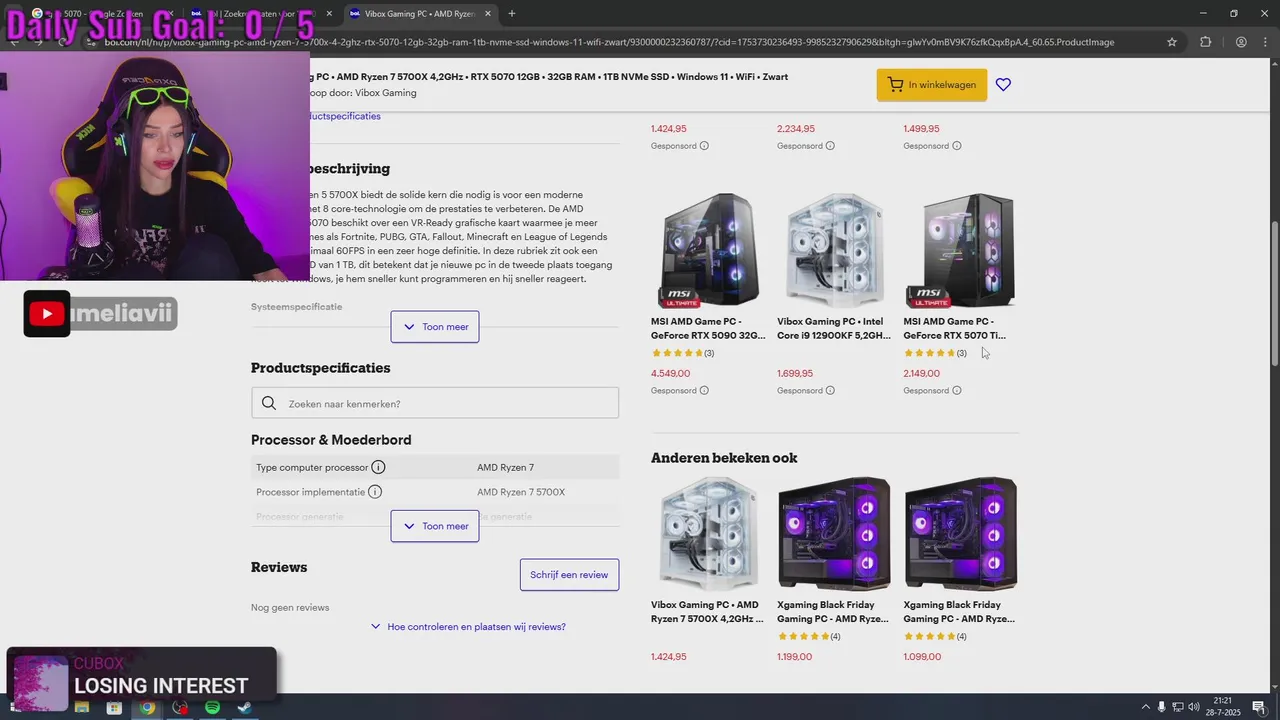Click the page vertical scrollbar

pos(1274,295)
